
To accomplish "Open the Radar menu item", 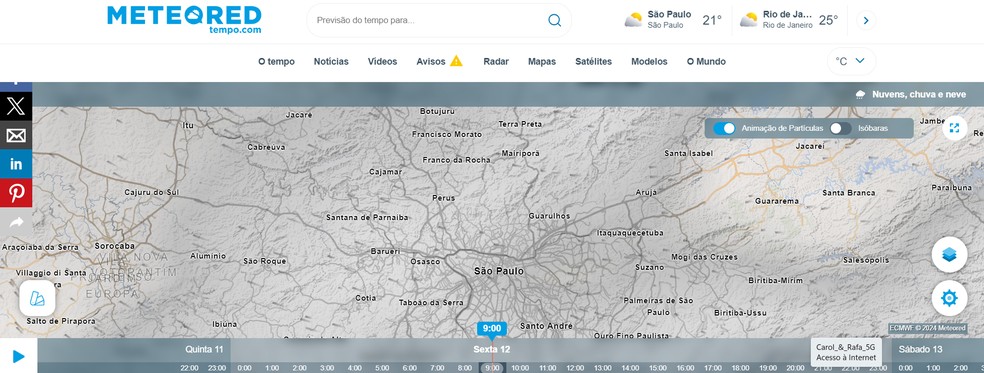I will (x=496, y=62).
